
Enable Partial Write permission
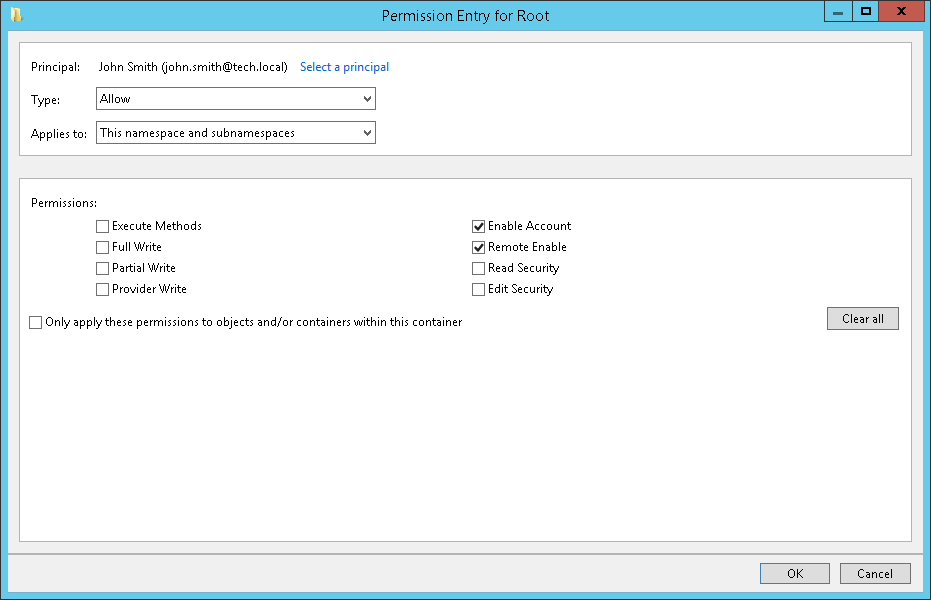tap(102, 268)
